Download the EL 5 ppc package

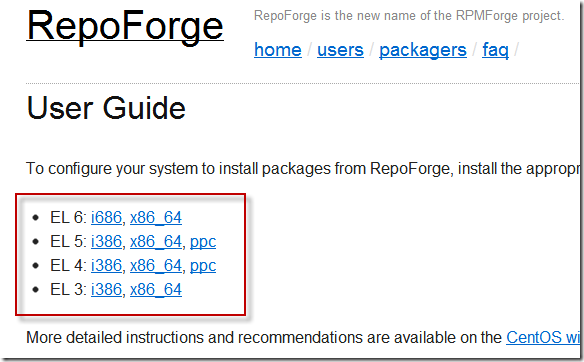[203, 242]
